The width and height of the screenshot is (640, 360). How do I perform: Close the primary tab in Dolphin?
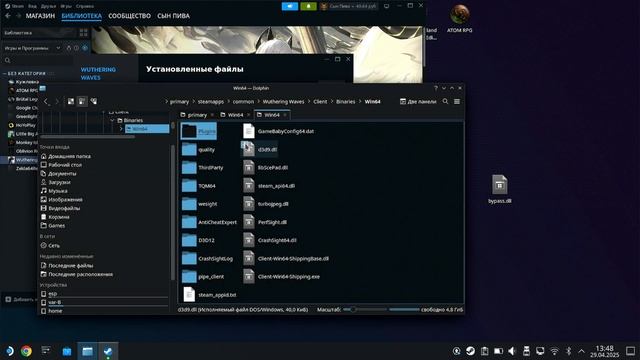point(212,115)
